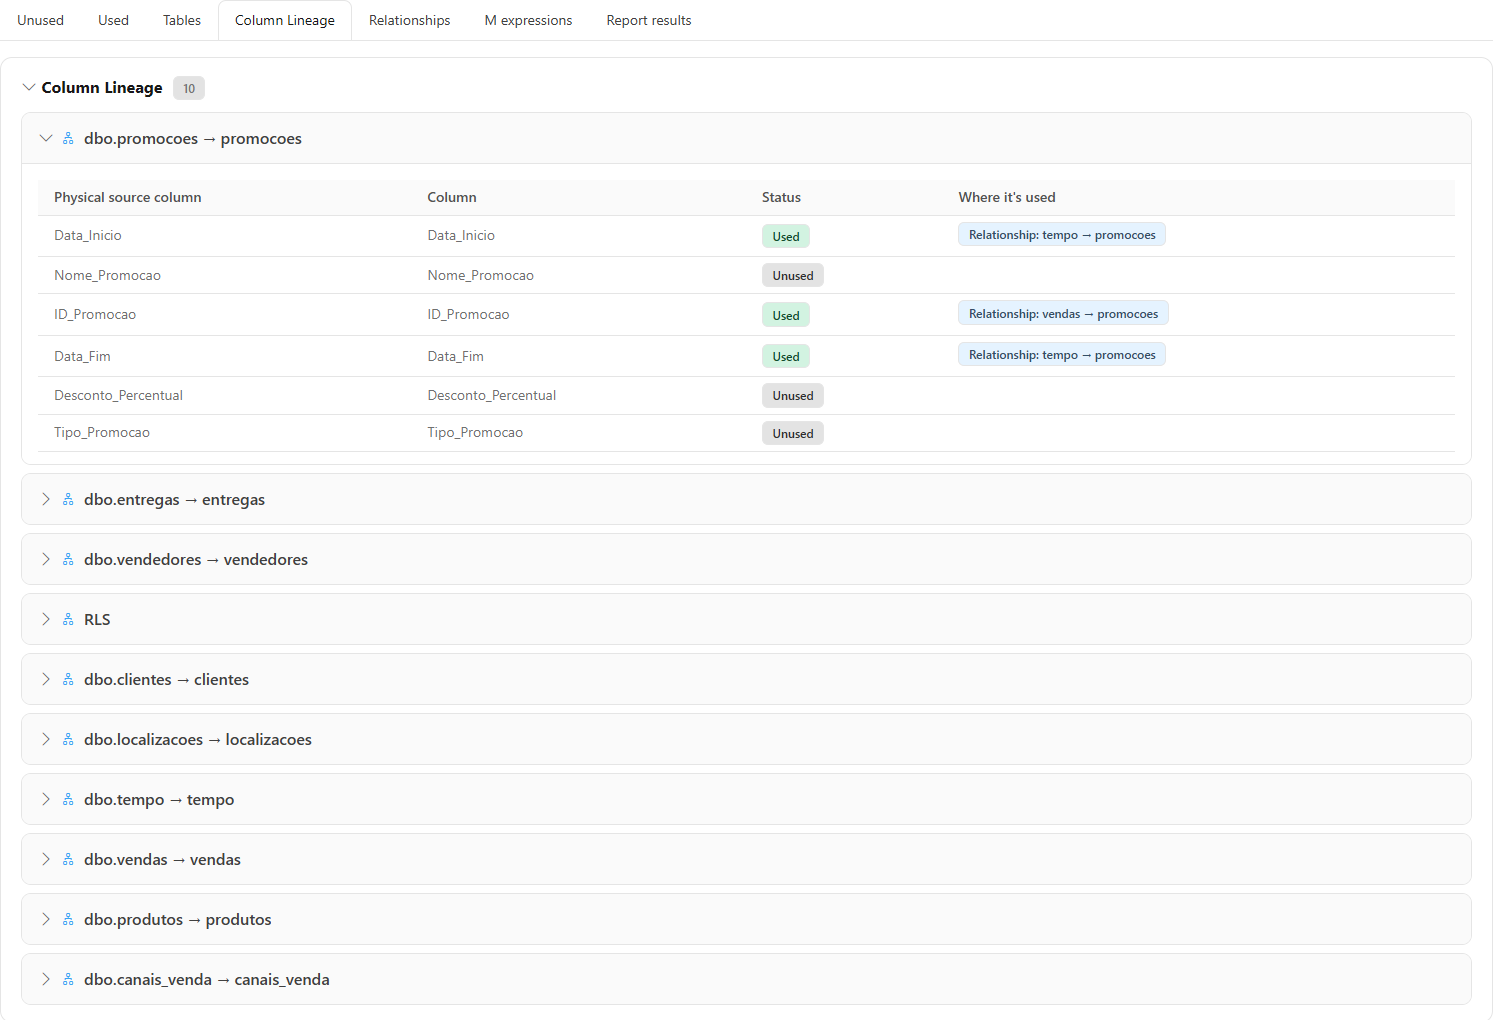Click the Column Lineage section title
This screenshot has height=1024, width=1493.
[102, 88]
